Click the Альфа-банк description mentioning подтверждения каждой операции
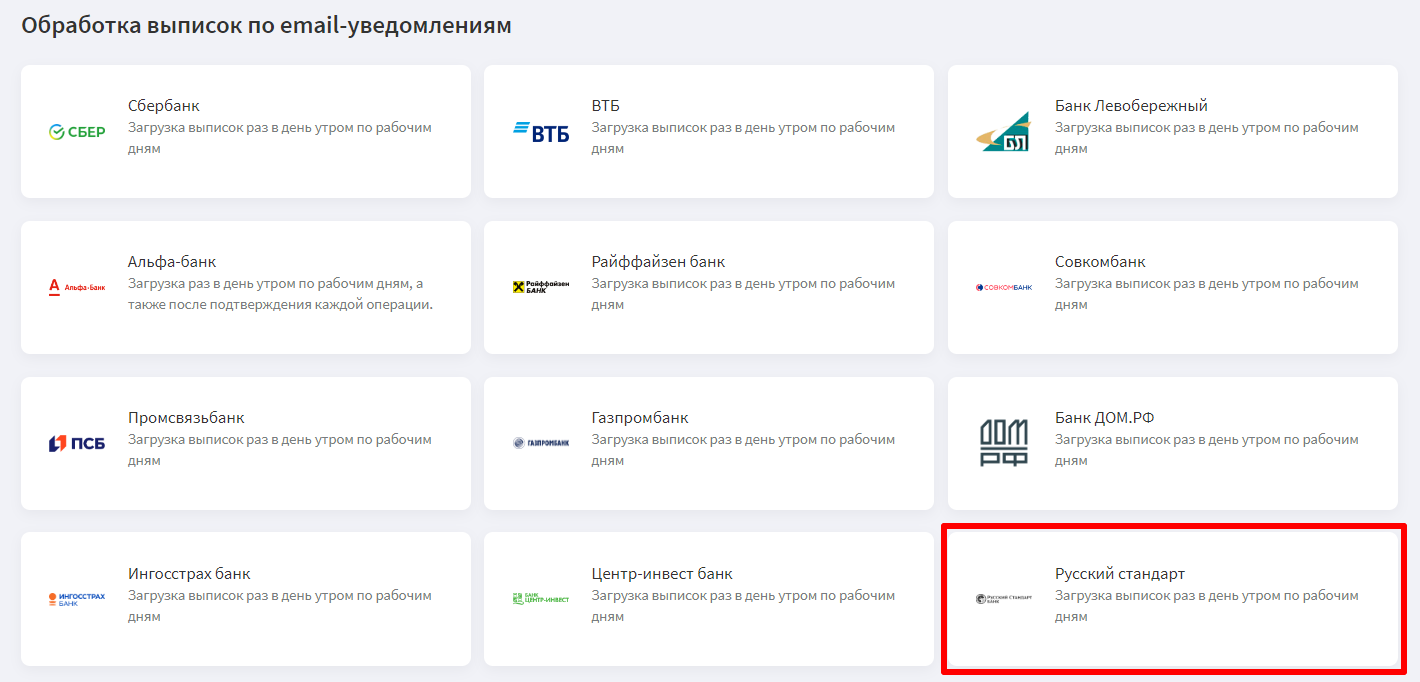Image resolution: width=1420 pixels, height=682 pixels. pos(280,294)
